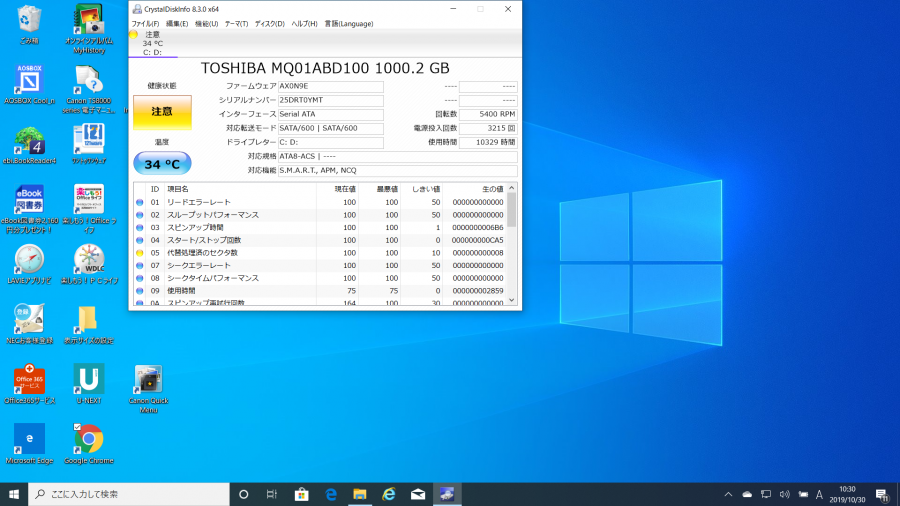Screen dimensions: 900x506
Task: Open Canon Quick Menu desktop icon
Action: (x=148, y=388)
